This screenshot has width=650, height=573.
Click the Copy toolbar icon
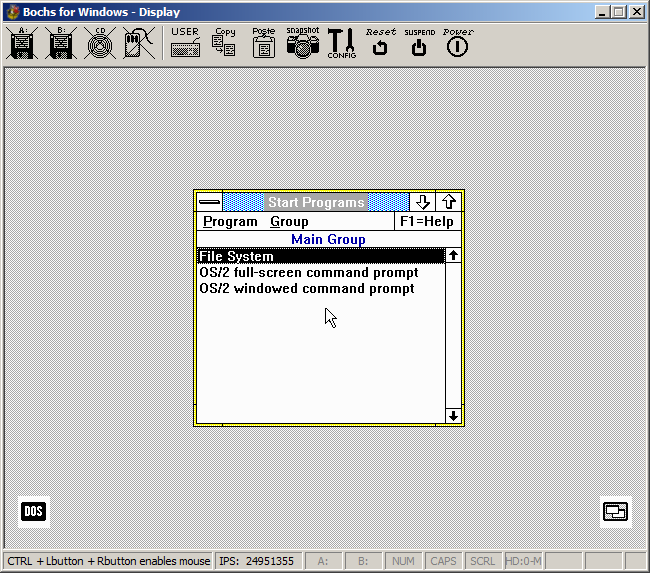224,43
